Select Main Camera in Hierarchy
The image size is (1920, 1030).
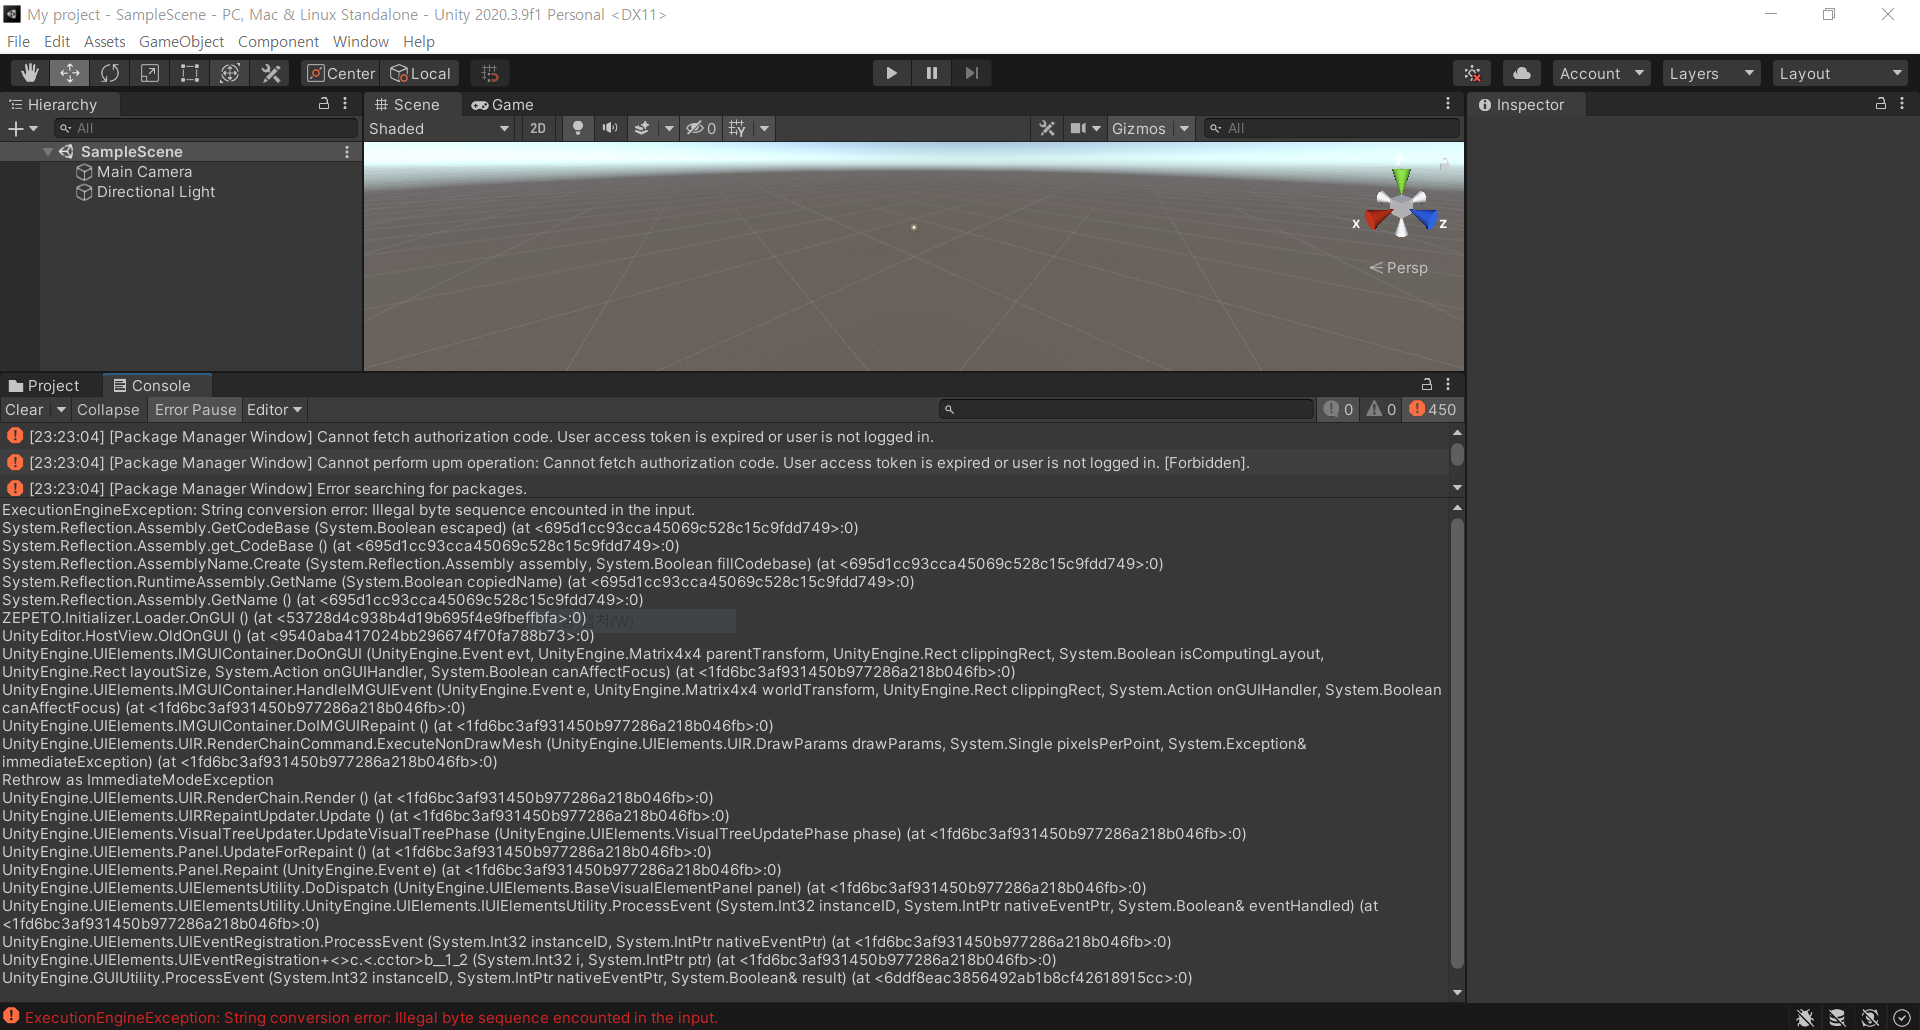click(x=144, y=172)
